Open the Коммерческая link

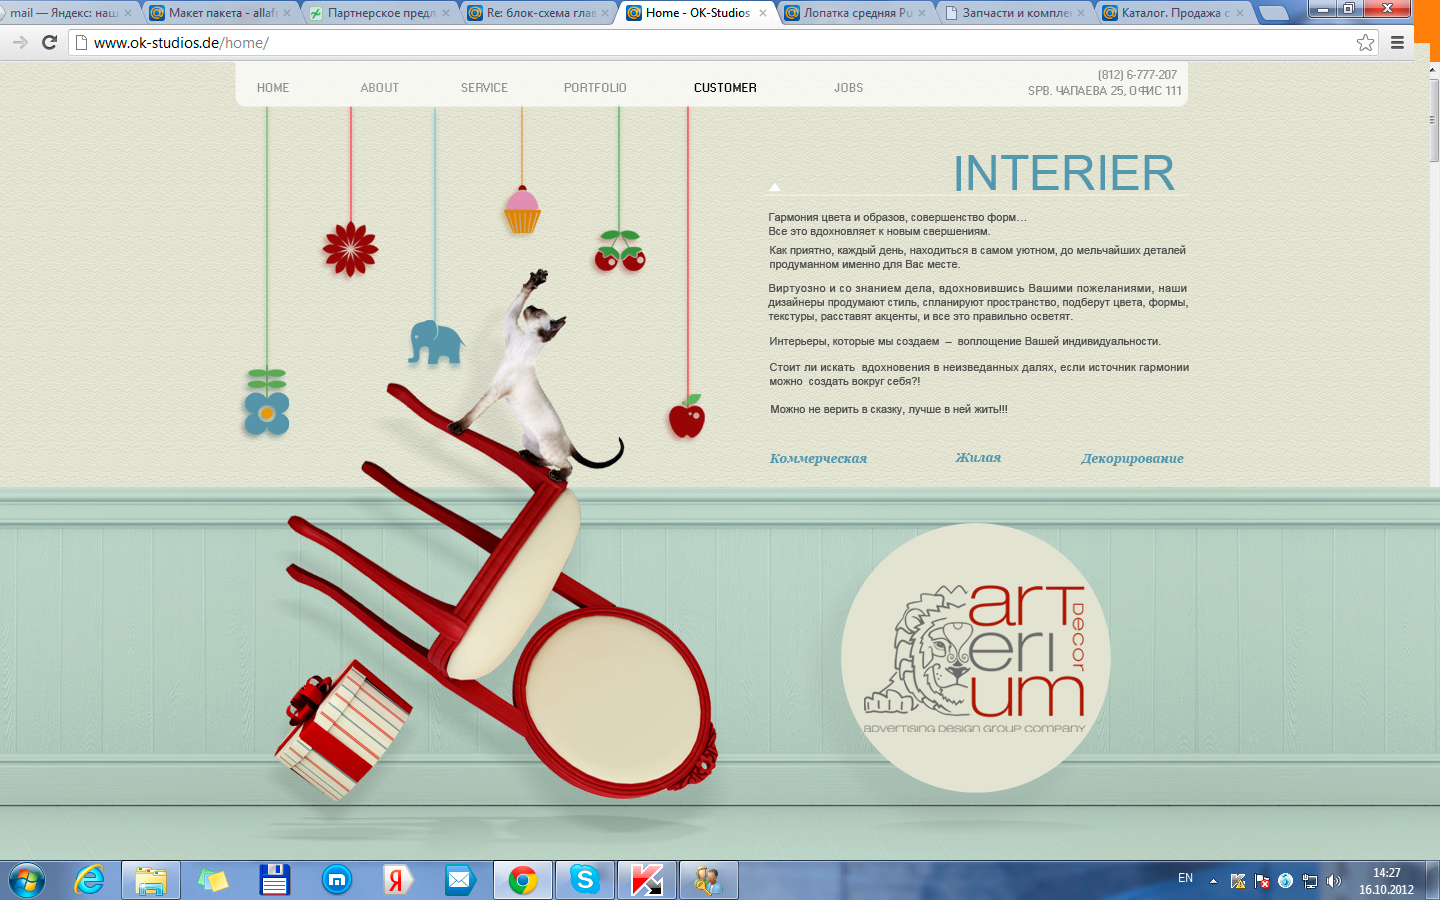[818, 458]
